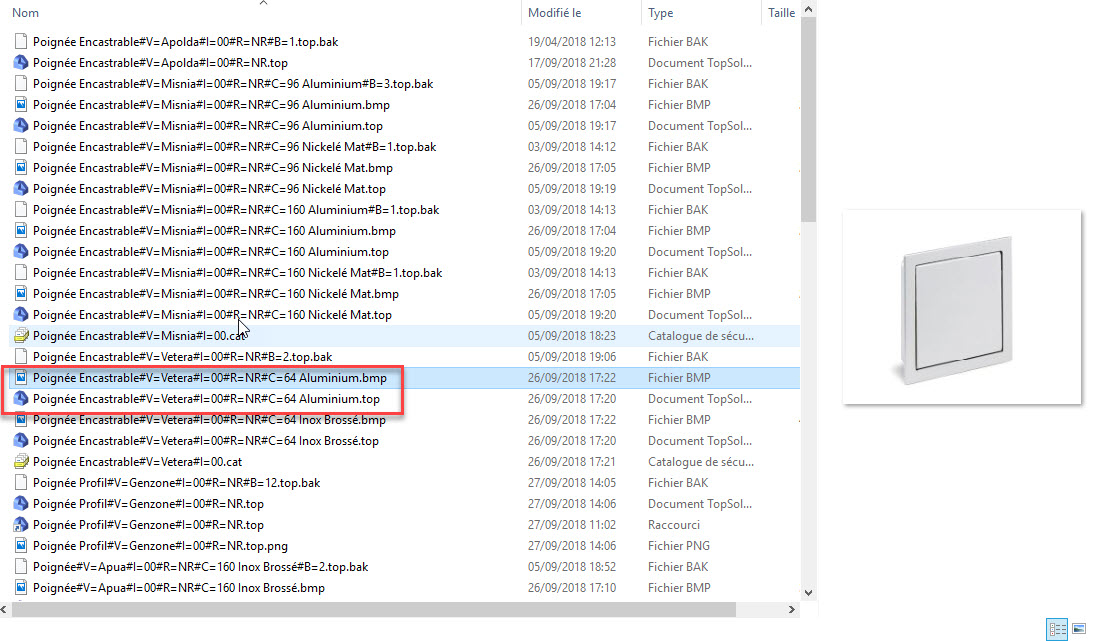
Task: Click BMP icon of Misnia C=96 Aluminium.bmp
Action: point(21,105)
